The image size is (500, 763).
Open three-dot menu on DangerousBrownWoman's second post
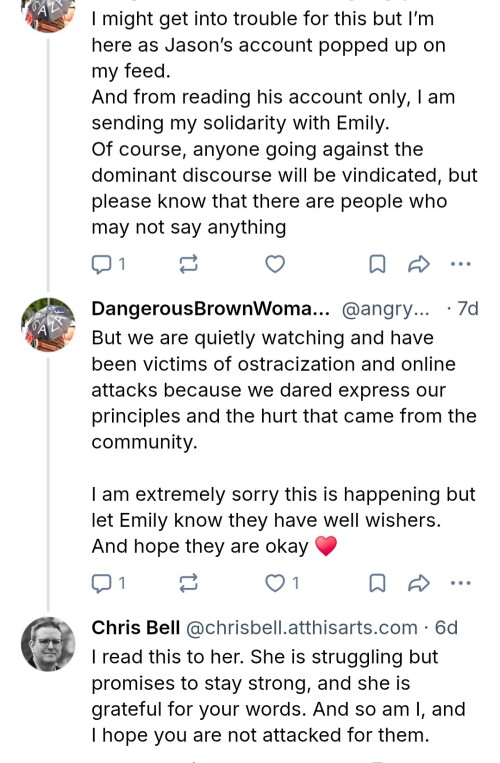(x=461, y=582)
